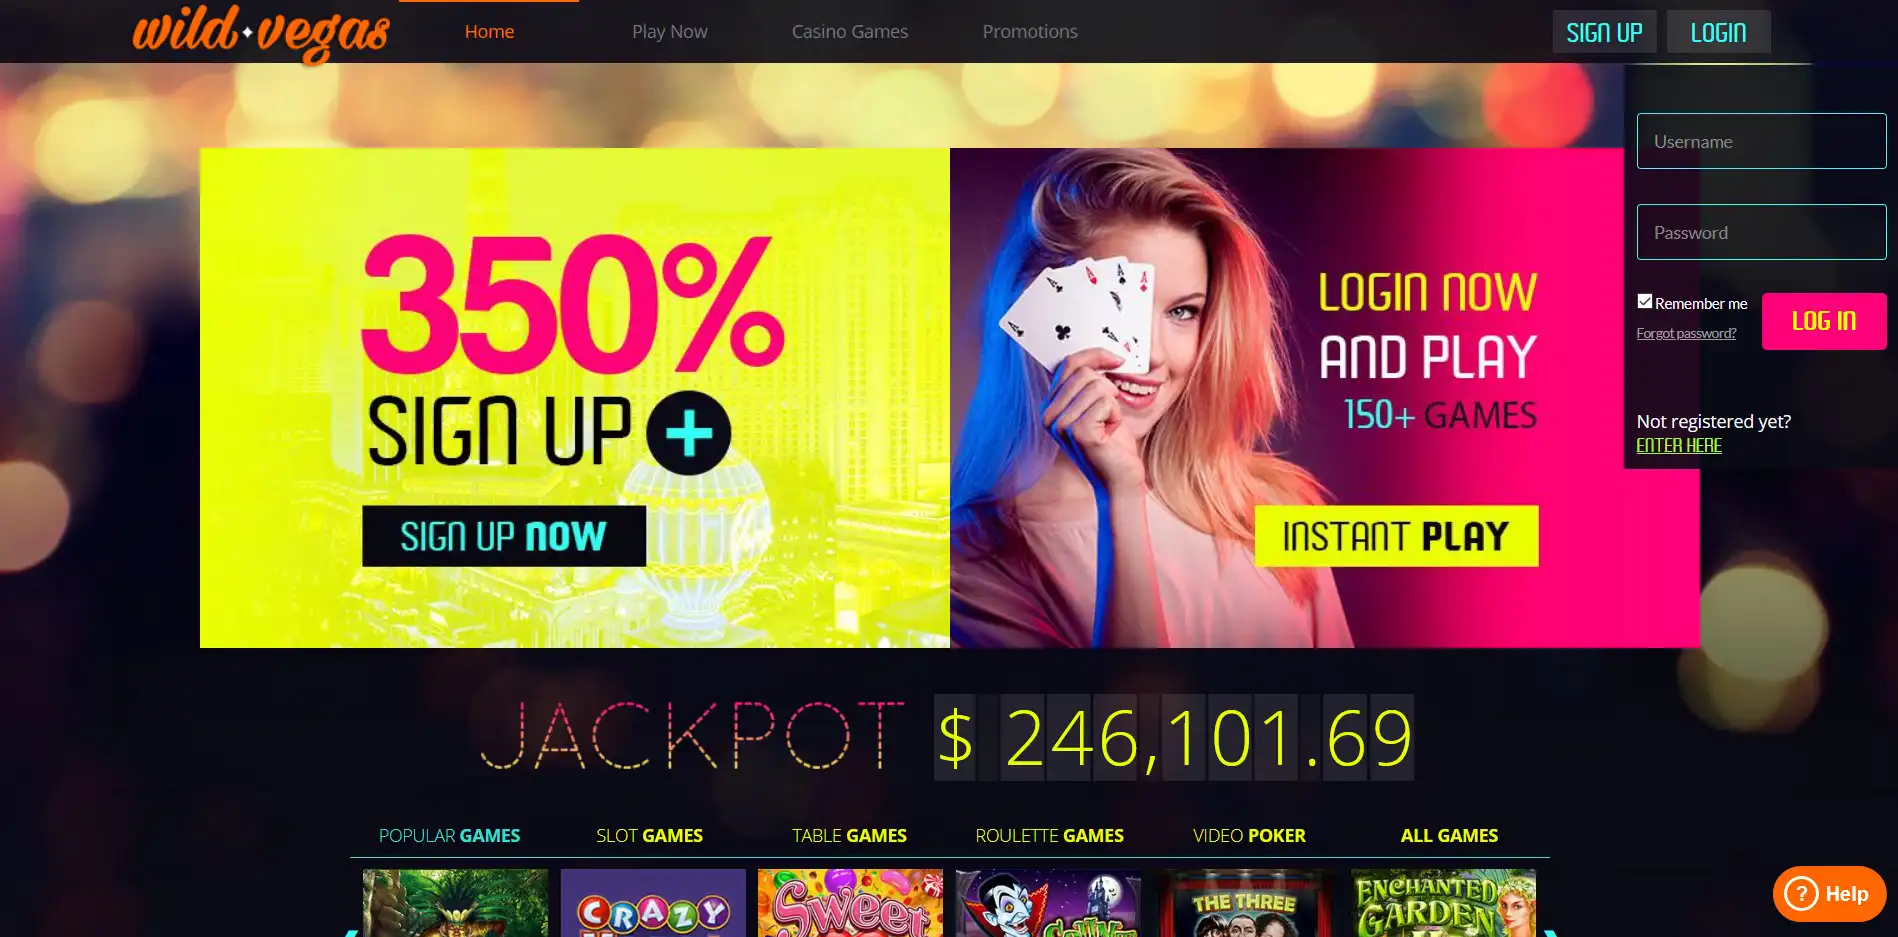Click the plus icon beside SIGN UP
Viewport: 1898px width, 937px height.
click(688, 433)
